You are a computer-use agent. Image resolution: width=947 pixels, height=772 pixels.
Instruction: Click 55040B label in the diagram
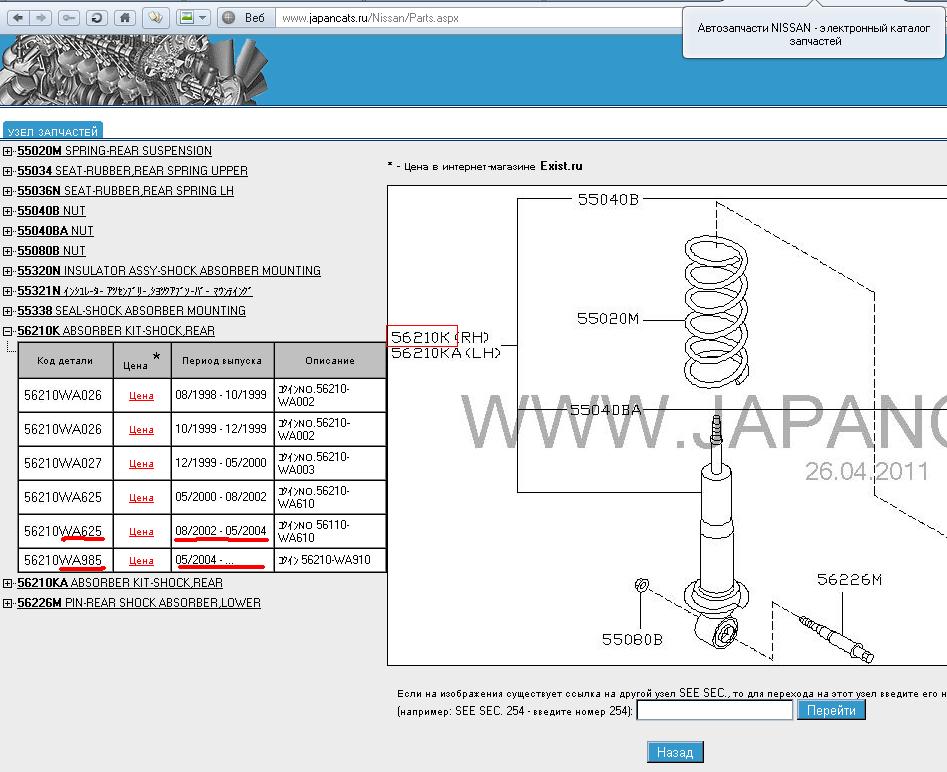[608, 199]
